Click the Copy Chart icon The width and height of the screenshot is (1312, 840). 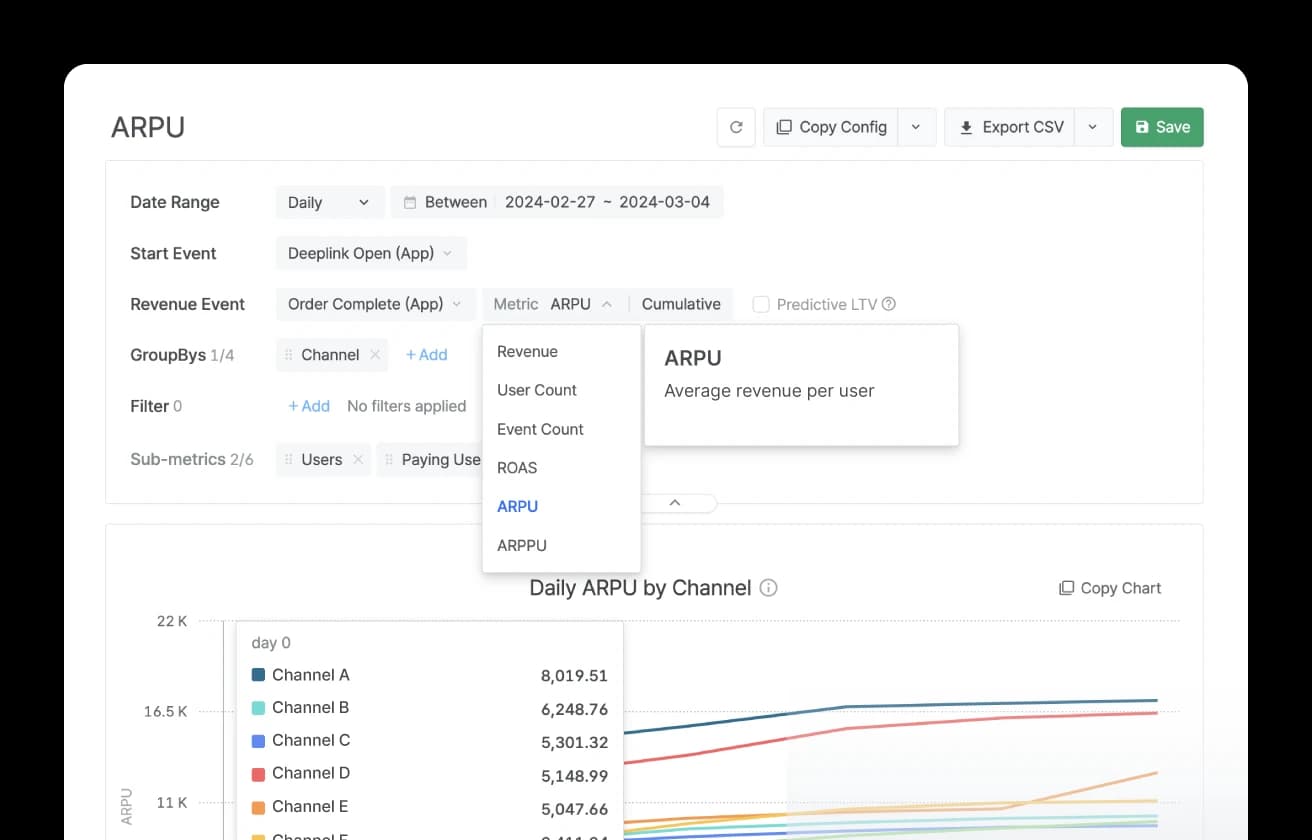click(1067, 588)
